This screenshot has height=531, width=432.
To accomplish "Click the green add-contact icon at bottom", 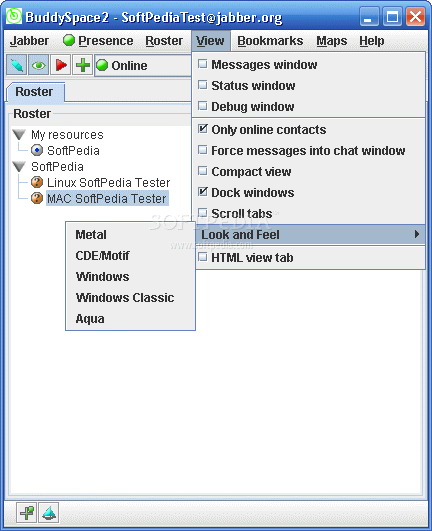I will pyautogui.click(x=26, y=512).
